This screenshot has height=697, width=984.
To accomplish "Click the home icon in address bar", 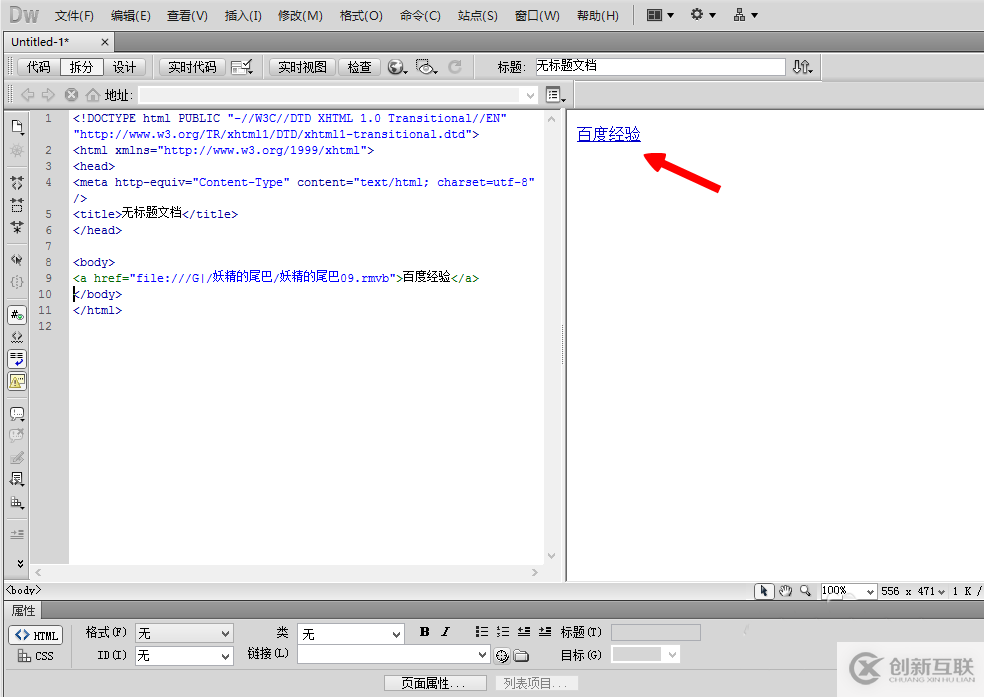I will [92, 95].
